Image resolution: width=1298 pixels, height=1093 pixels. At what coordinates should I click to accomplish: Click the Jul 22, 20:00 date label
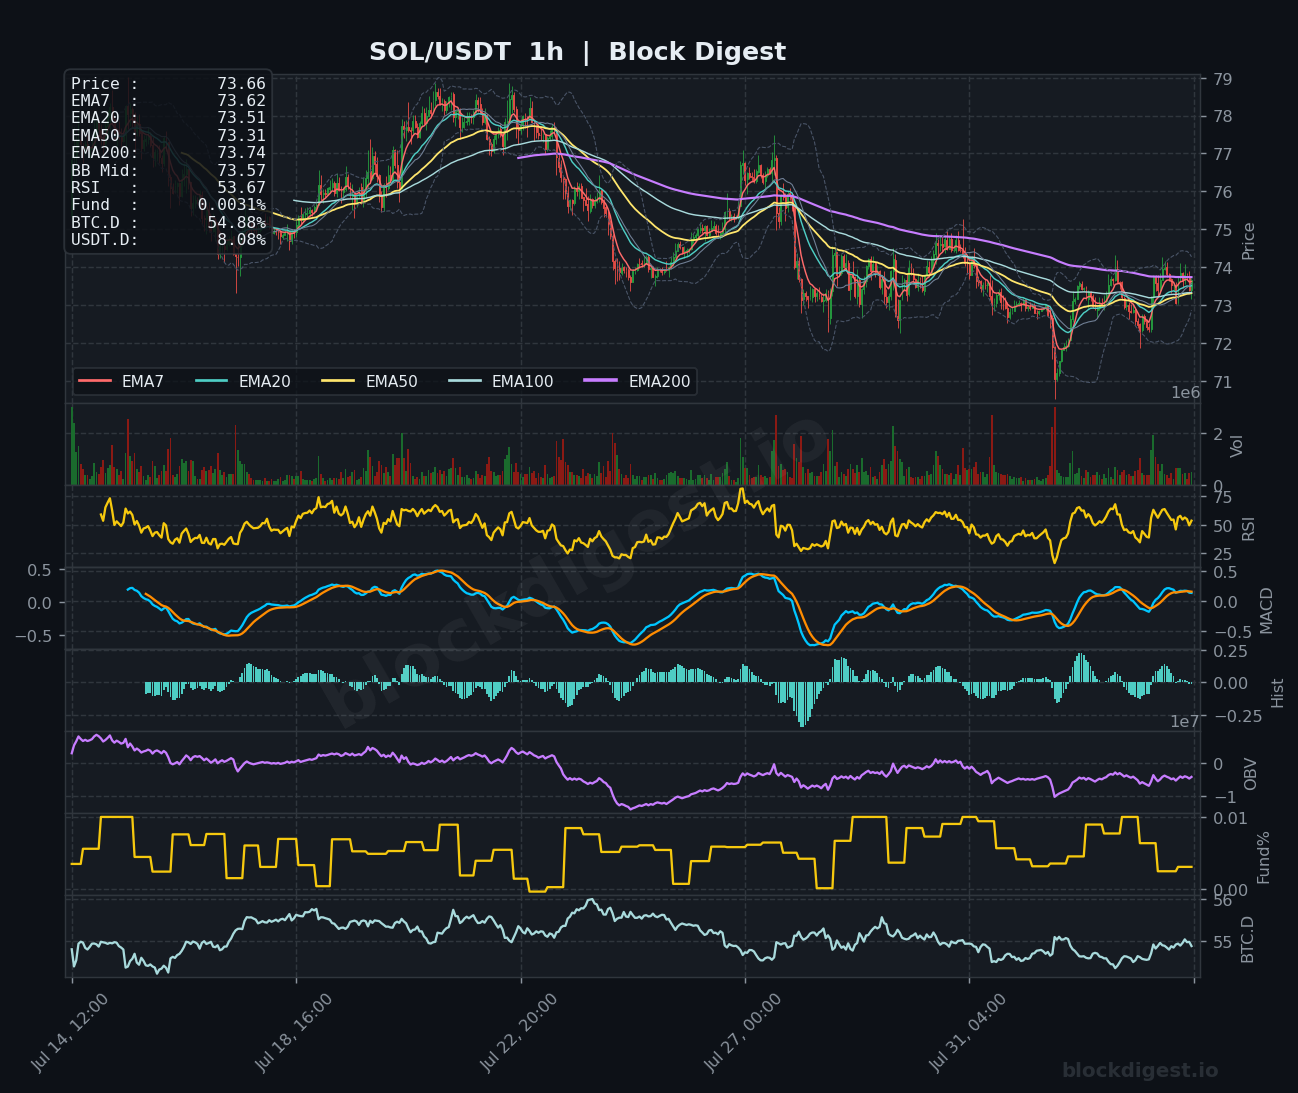click(x=520, y=1032)
